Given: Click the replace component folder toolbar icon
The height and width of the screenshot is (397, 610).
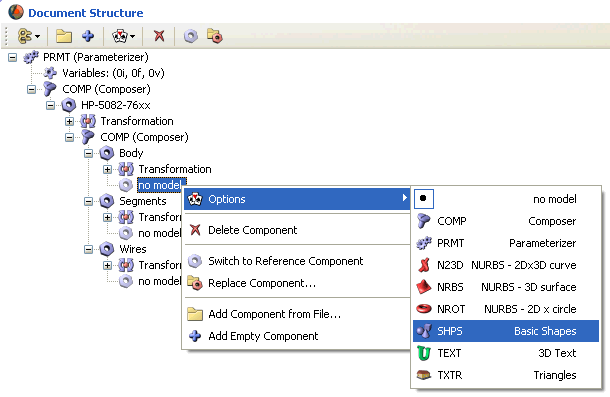Looking at the screenshot, I should coord(215,36).
